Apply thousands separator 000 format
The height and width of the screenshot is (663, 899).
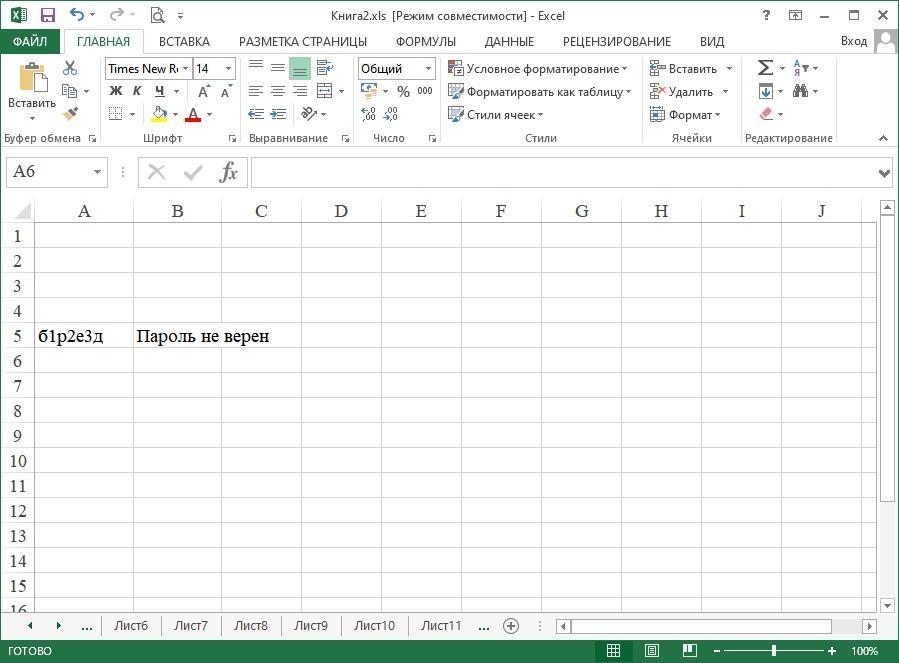(425, 91)
